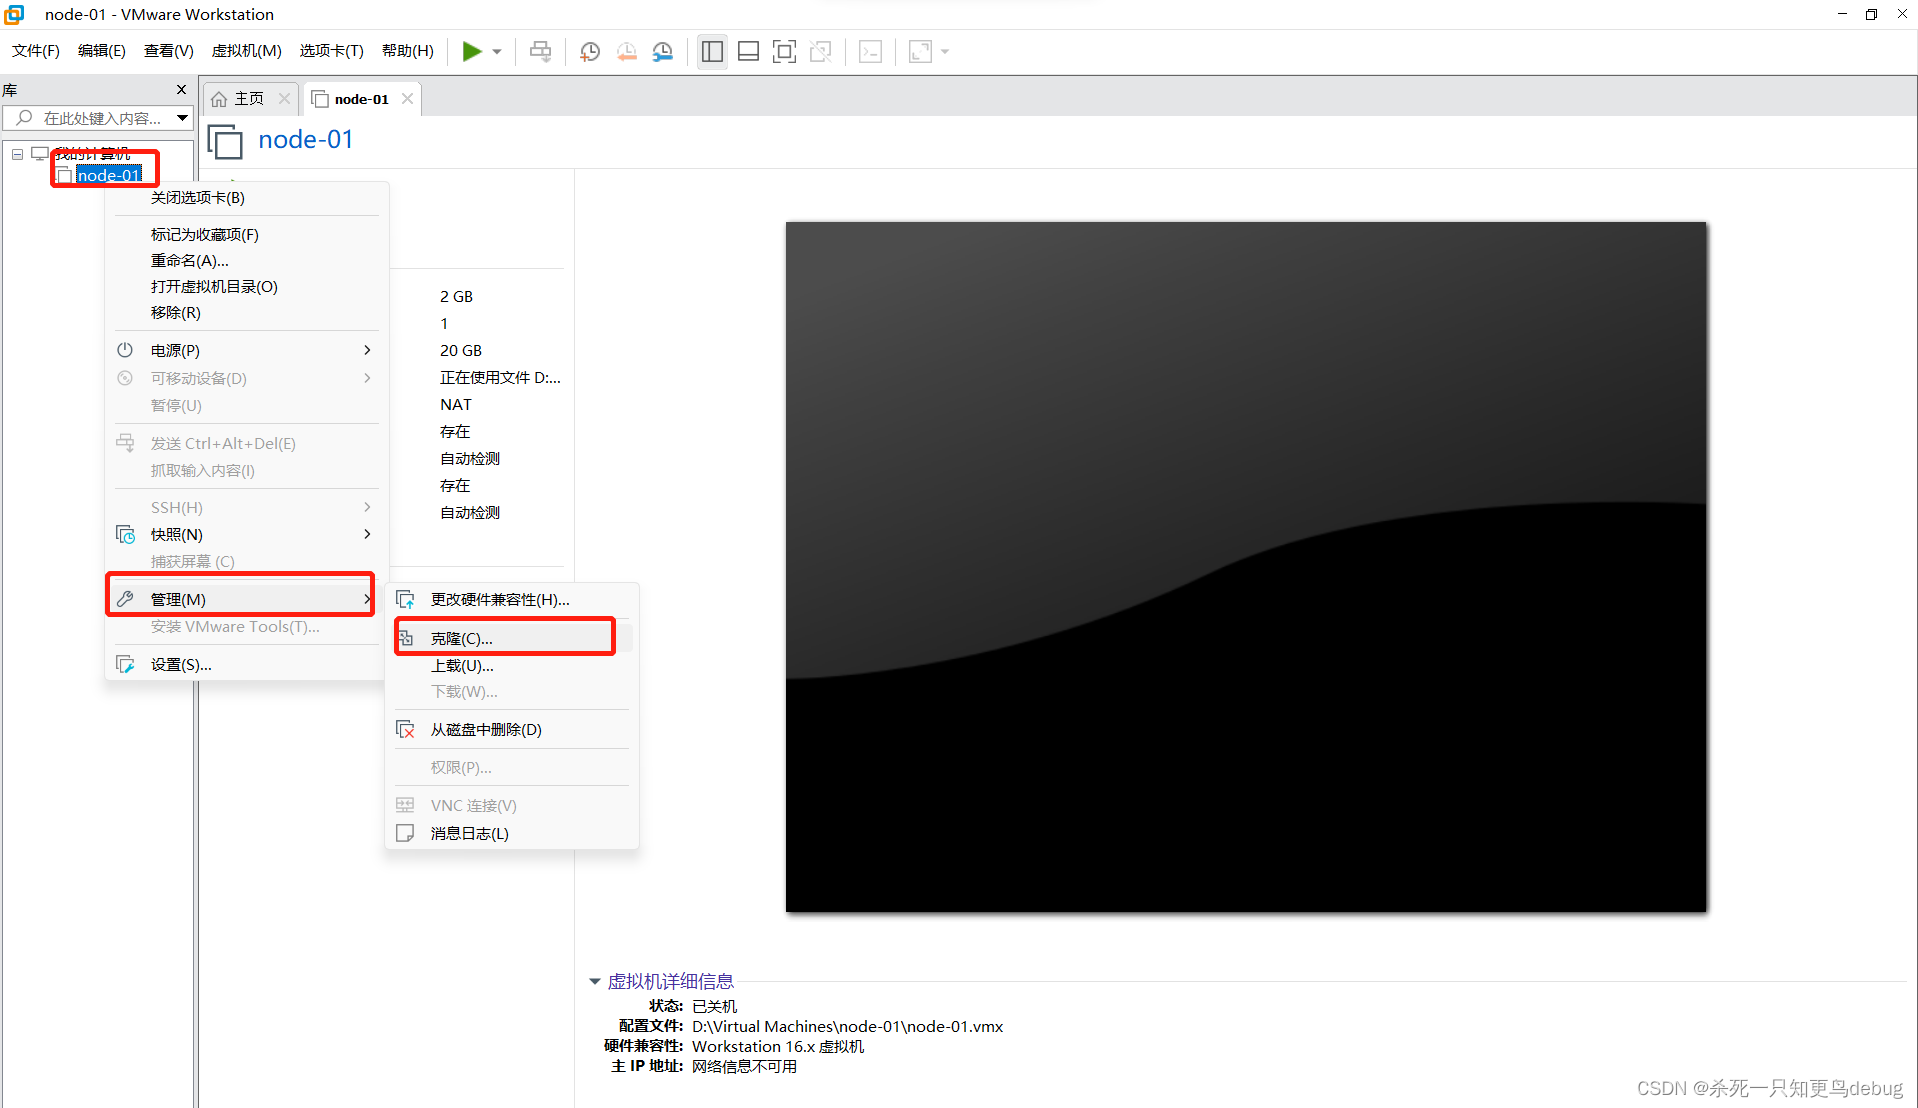Open the power options dropdown arrow

497,52
